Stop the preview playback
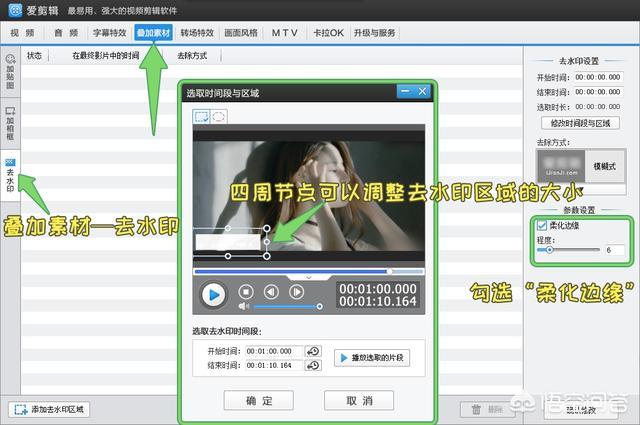 click(x=246, y=291)
